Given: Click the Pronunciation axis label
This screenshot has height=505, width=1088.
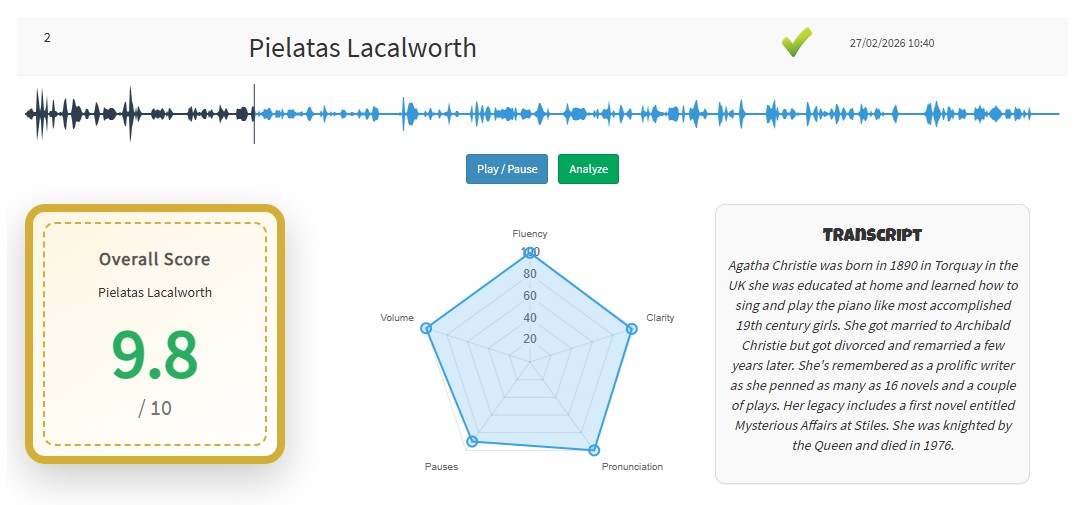Looking at the screenshot, I should [631, 467].
